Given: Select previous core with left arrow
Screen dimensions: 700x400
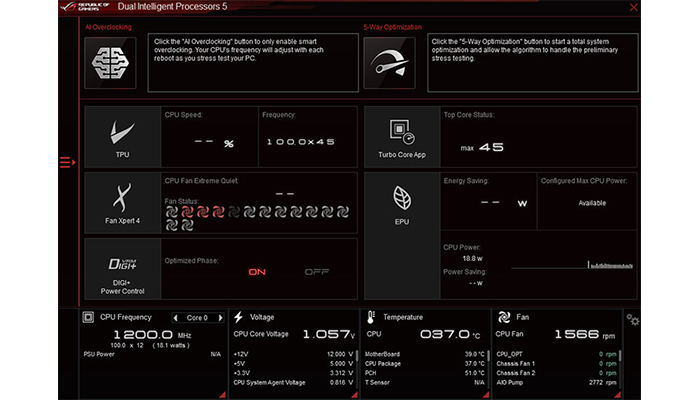Looking at the screenshot, I should (175, 318).
